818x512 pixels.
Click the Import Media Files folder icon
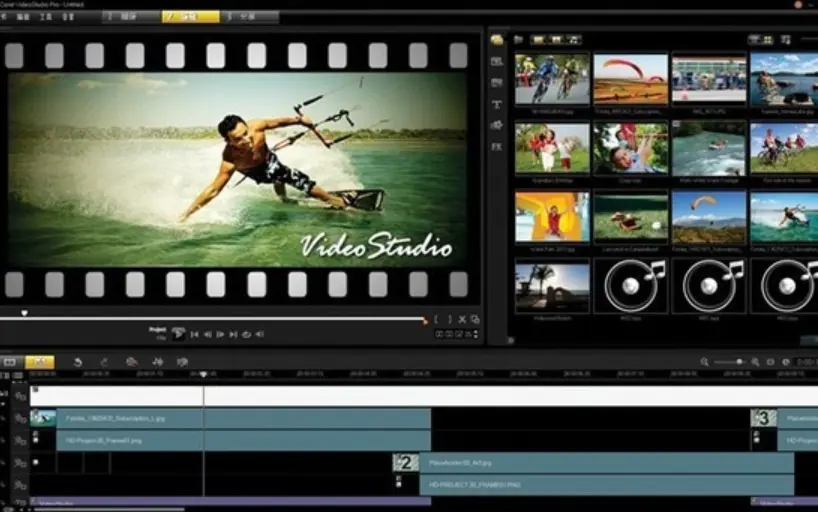[518, 40]
